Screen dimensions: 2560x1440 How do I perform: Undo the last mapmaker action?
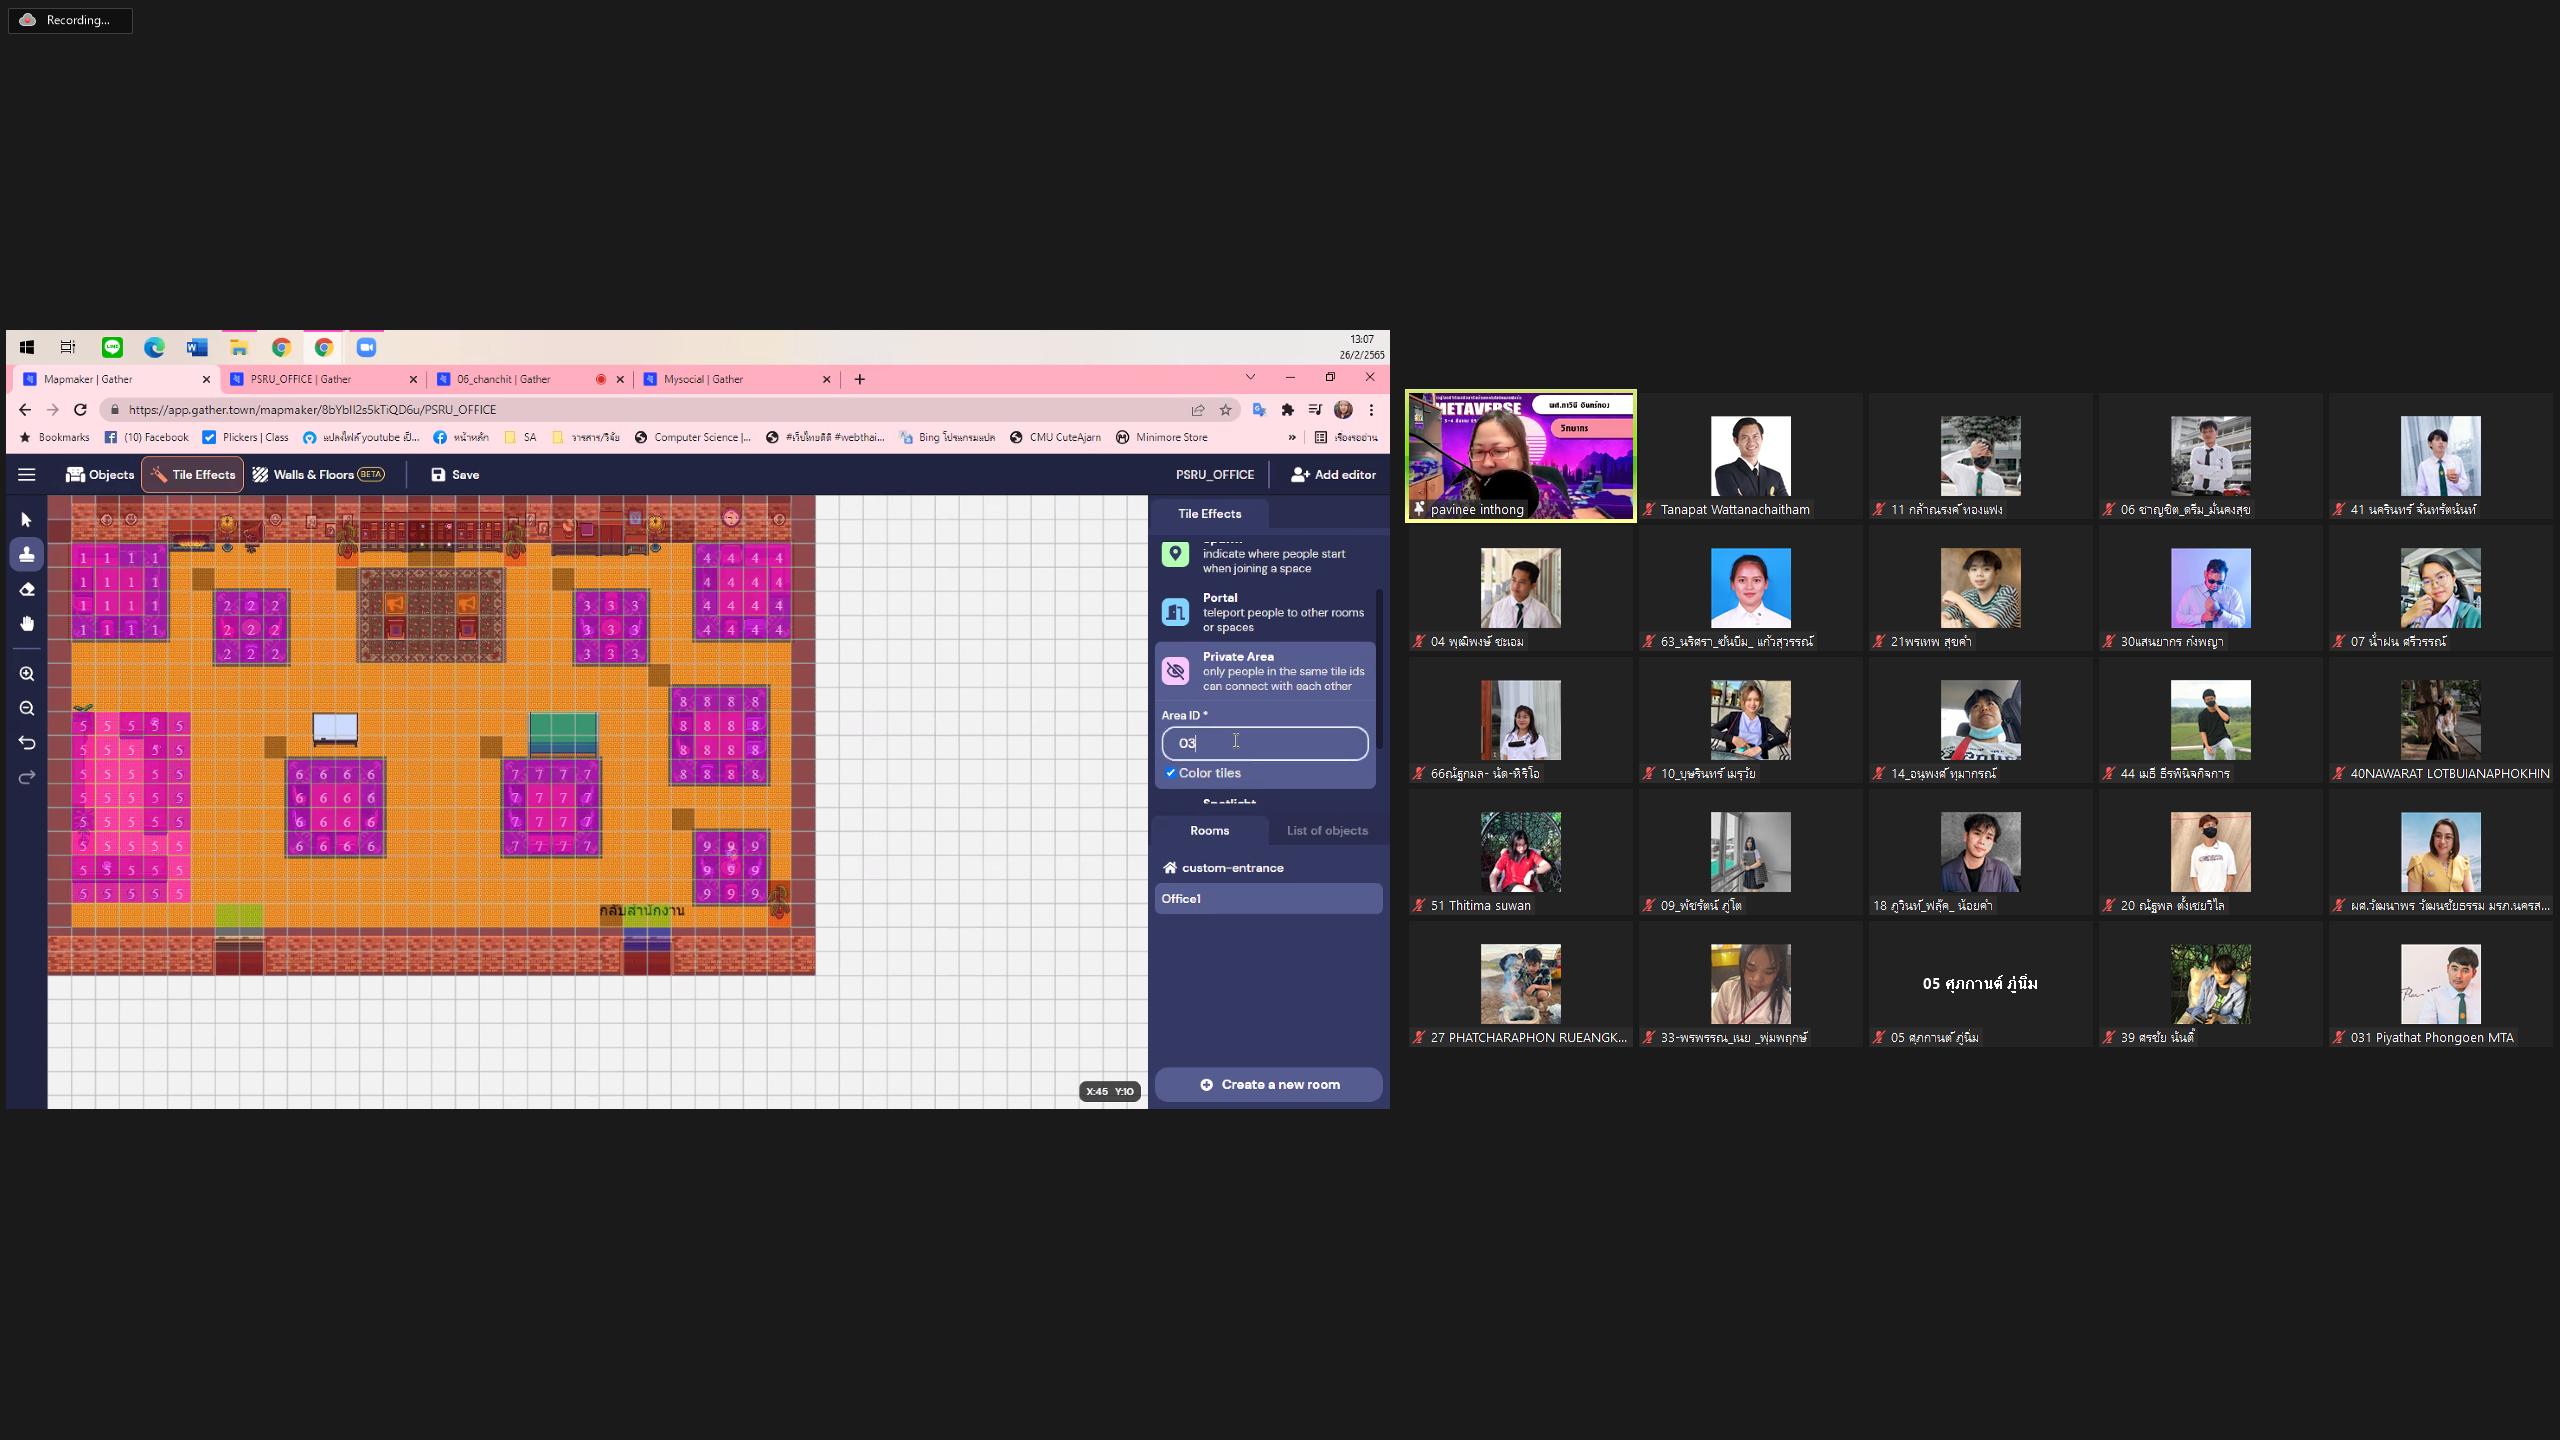click(x=27, y=742)
